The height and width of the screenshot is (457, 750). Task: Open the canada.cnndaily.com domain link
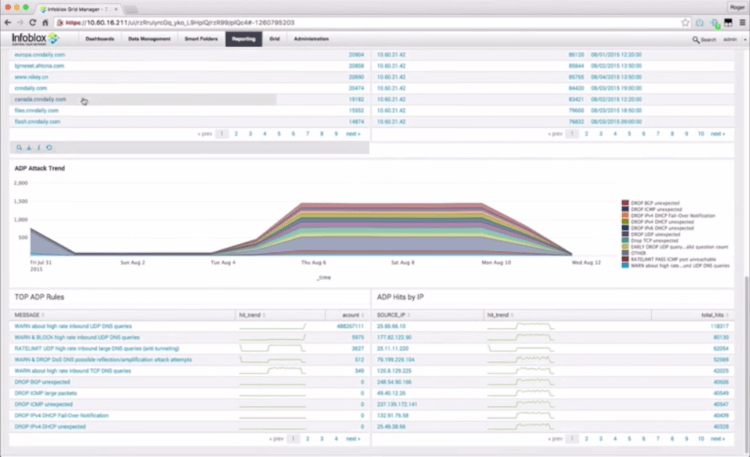coord(38,99)
